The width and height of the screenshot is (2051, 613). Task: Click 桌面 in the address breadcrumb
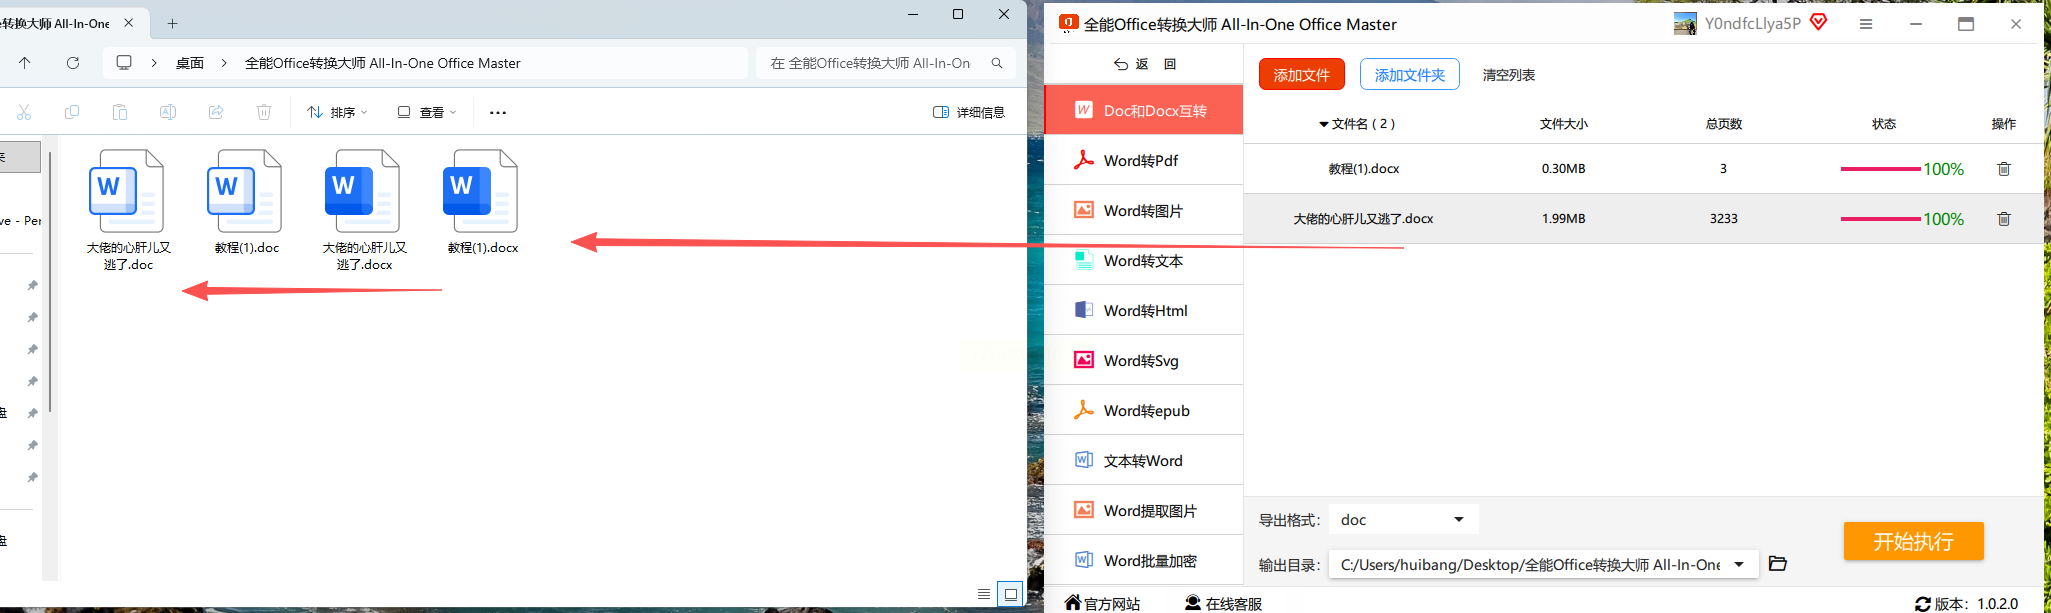coord(190,63)
